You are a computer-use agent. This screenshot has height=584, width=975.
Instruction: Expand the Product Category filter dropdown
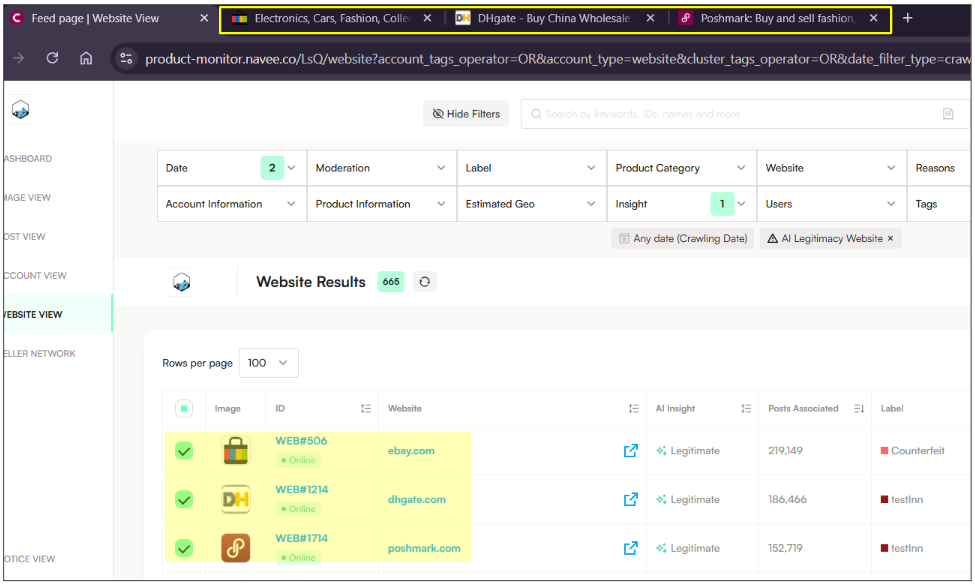tap(682, 168)
